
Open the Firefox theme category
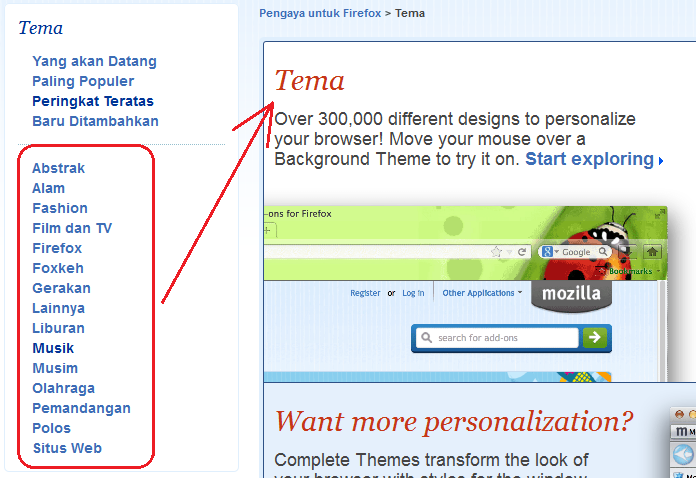tap(57, 248)
